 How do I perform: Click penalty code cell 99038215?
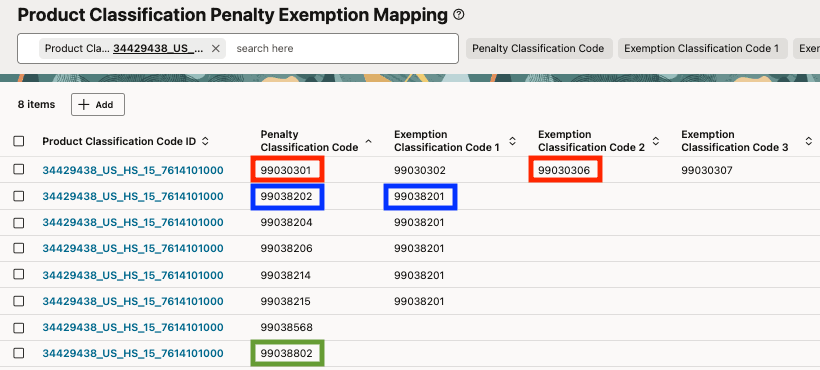tap(286, 301)
